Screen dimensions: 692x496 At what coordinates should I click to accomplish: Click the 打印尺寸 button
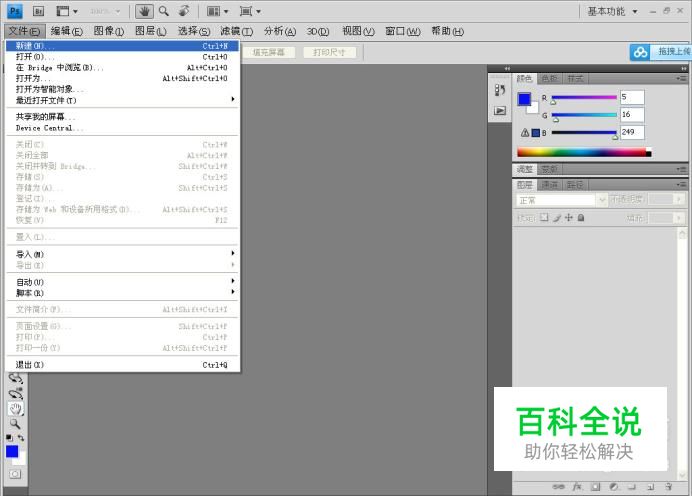click(329, 52)
